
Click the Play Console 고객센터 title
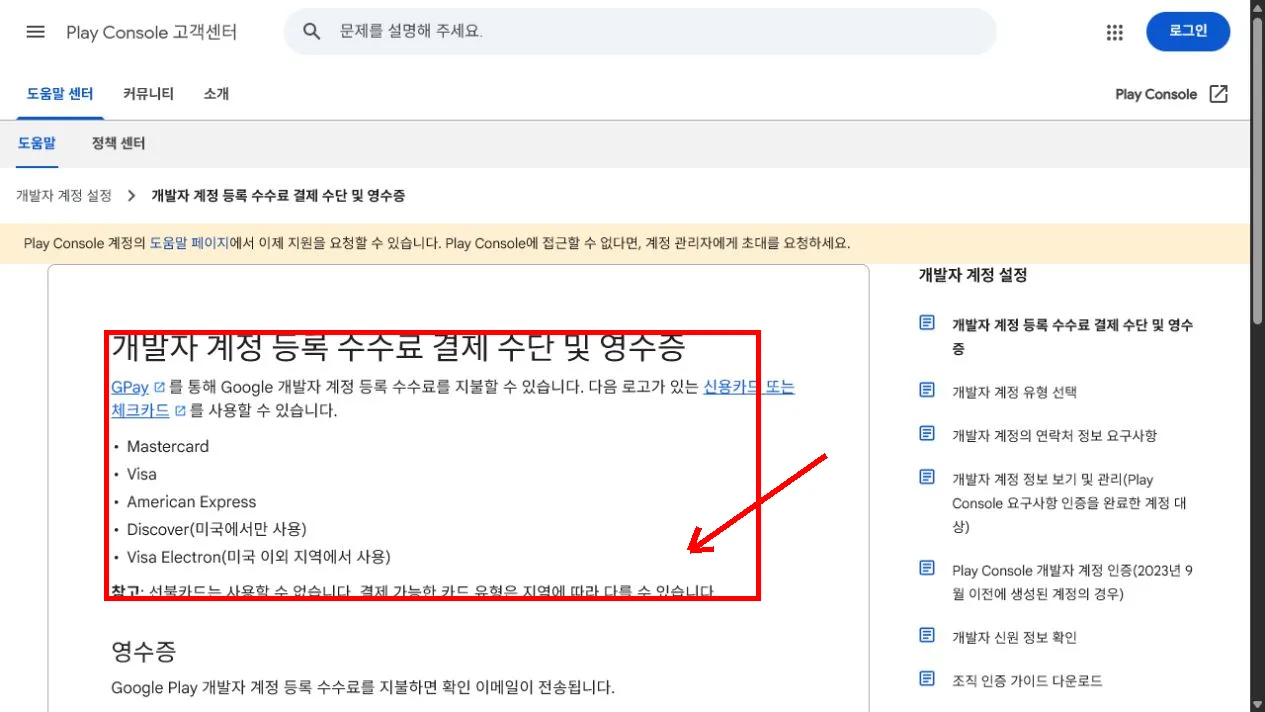(x=151, y=32)
